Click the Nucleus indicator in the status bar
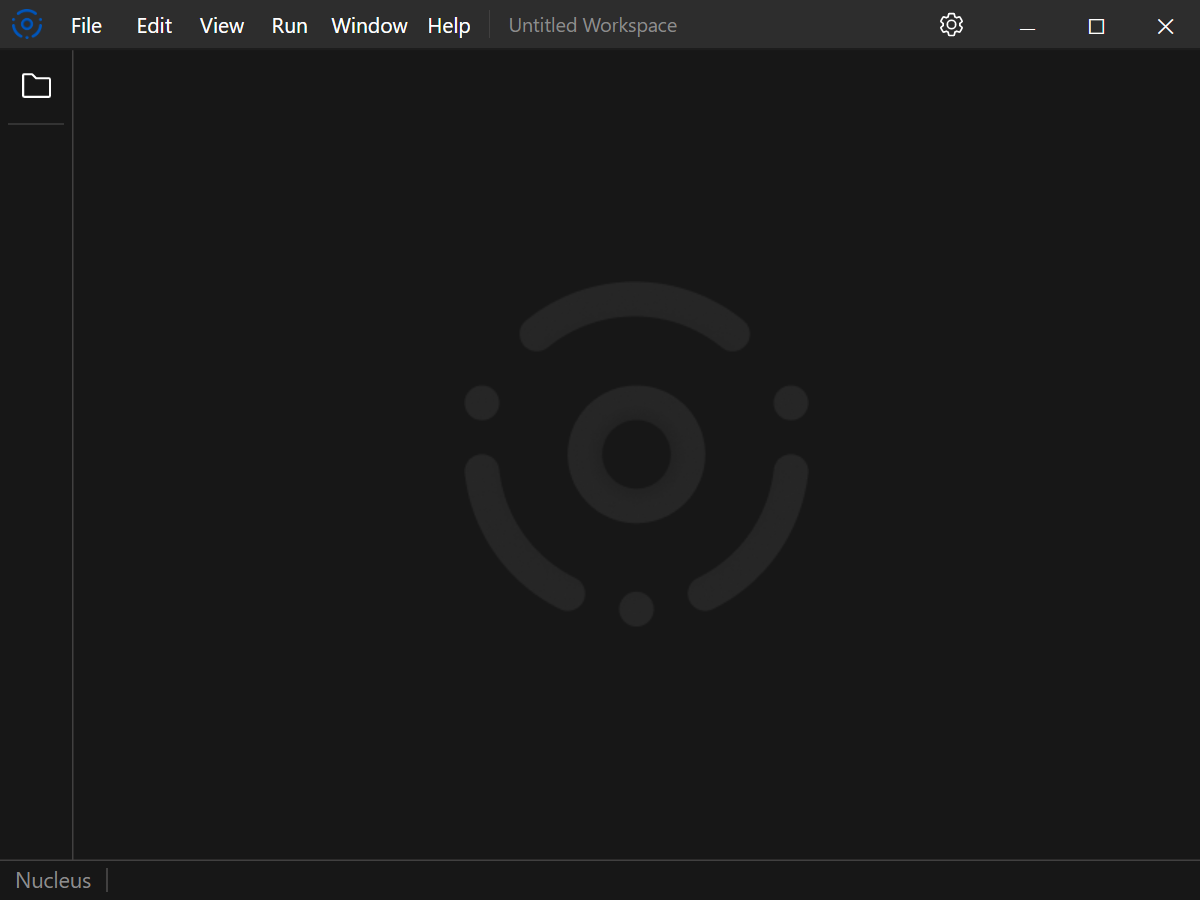This screenshot has height=900, width=1200. 53,879
